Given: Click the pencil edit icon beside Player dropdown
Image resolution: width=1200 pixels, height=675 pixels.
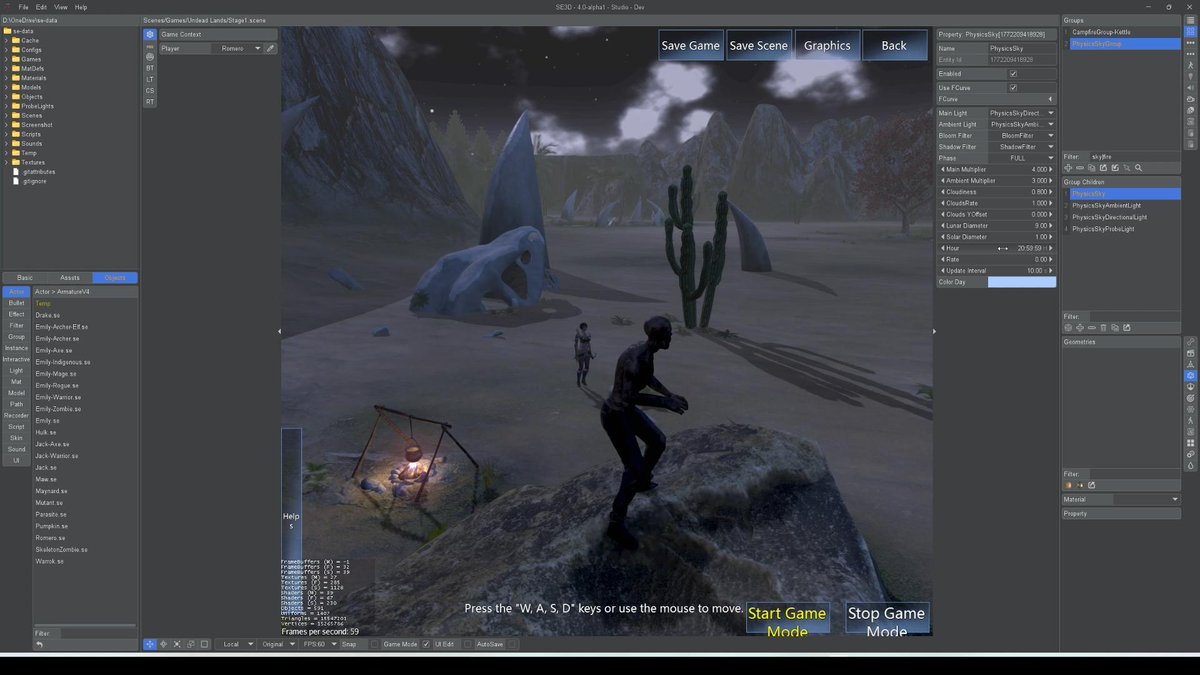Looking at the screenshot, I should point(271,48).
